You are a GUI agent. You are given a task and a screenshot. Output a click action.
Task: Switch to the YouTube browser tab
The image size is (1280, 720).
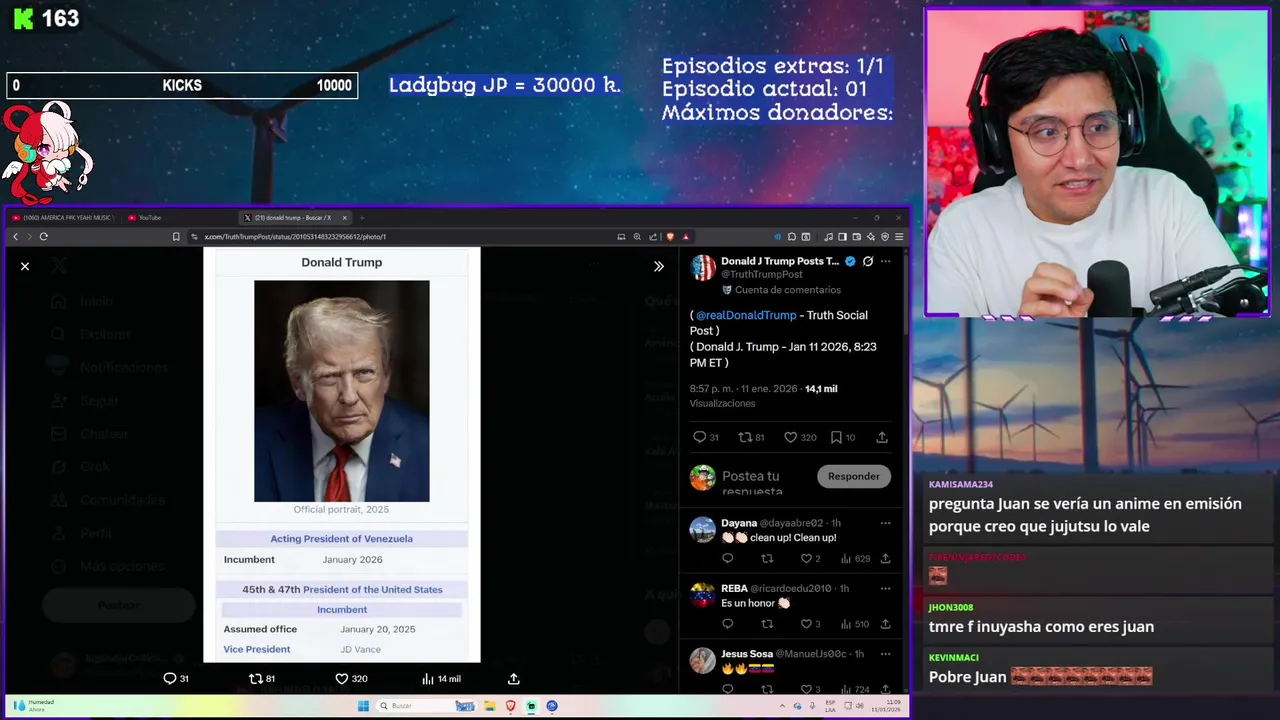(x=150, y=218)
